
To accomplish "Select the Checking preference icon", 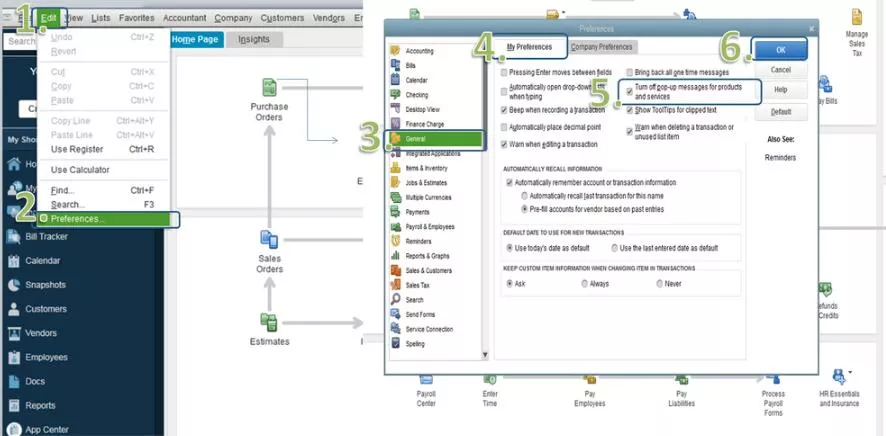I will tap(396, 95).
